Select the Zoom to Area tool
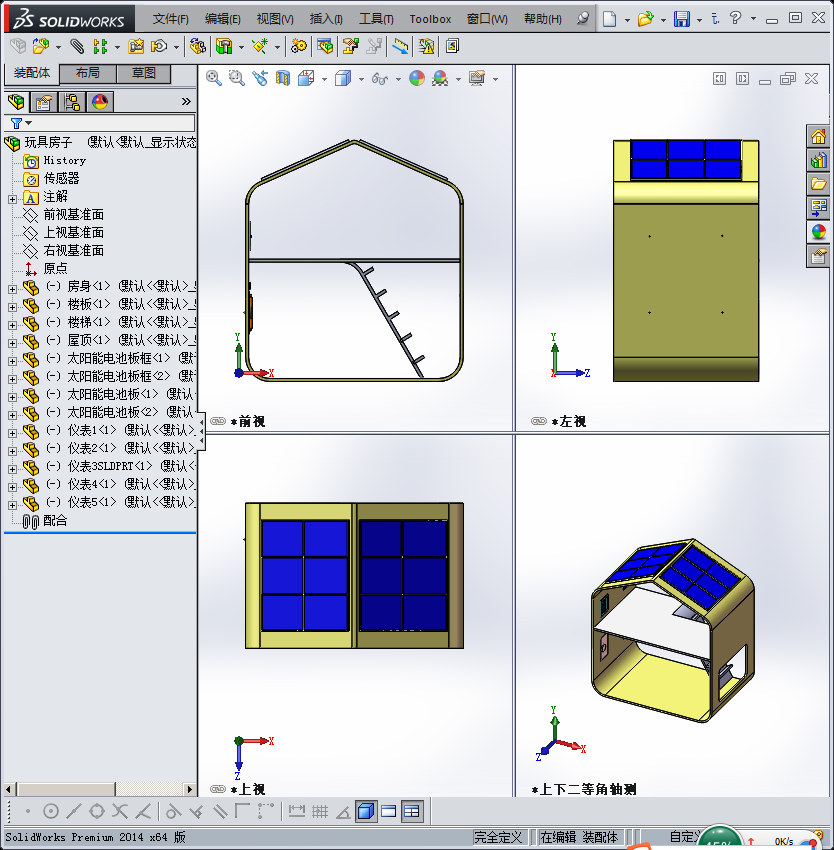Image resolution: width=834 pixels, height=850 pixels. point(236,79)
